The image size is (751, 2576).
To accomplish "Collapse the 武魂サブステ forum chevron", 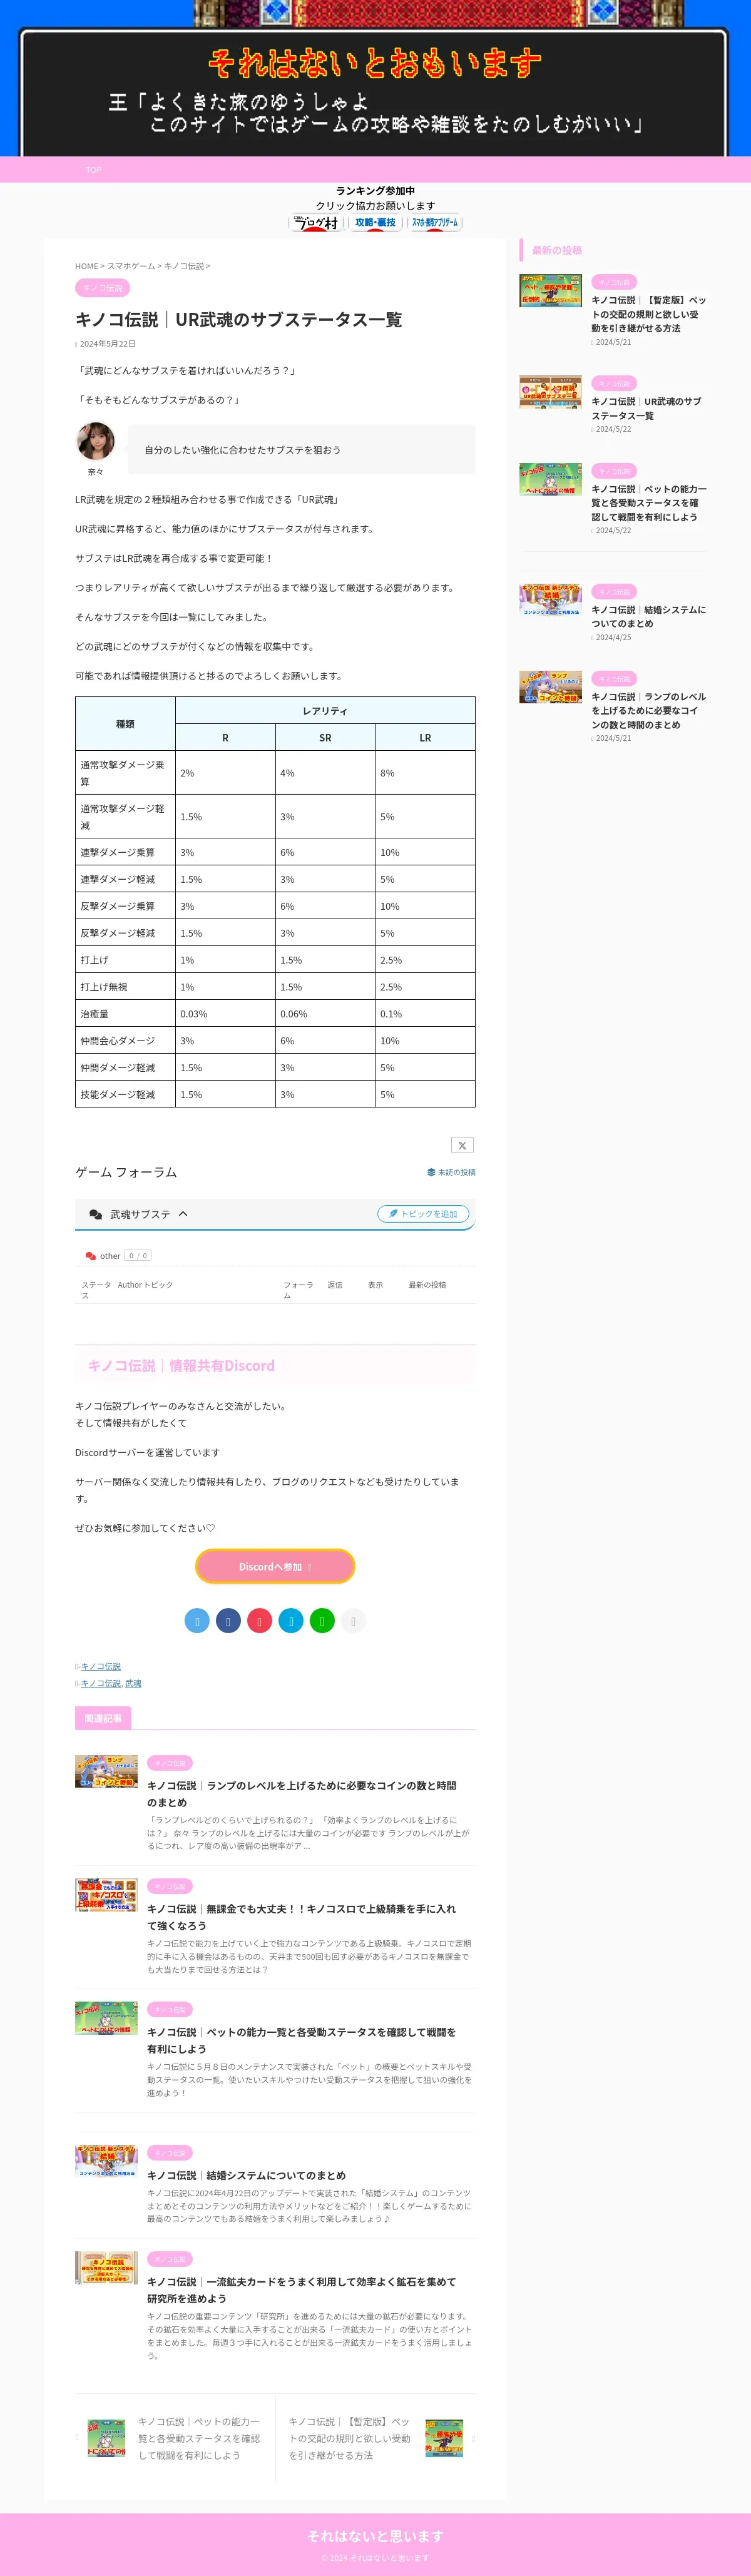I will tap(183, 1214).
